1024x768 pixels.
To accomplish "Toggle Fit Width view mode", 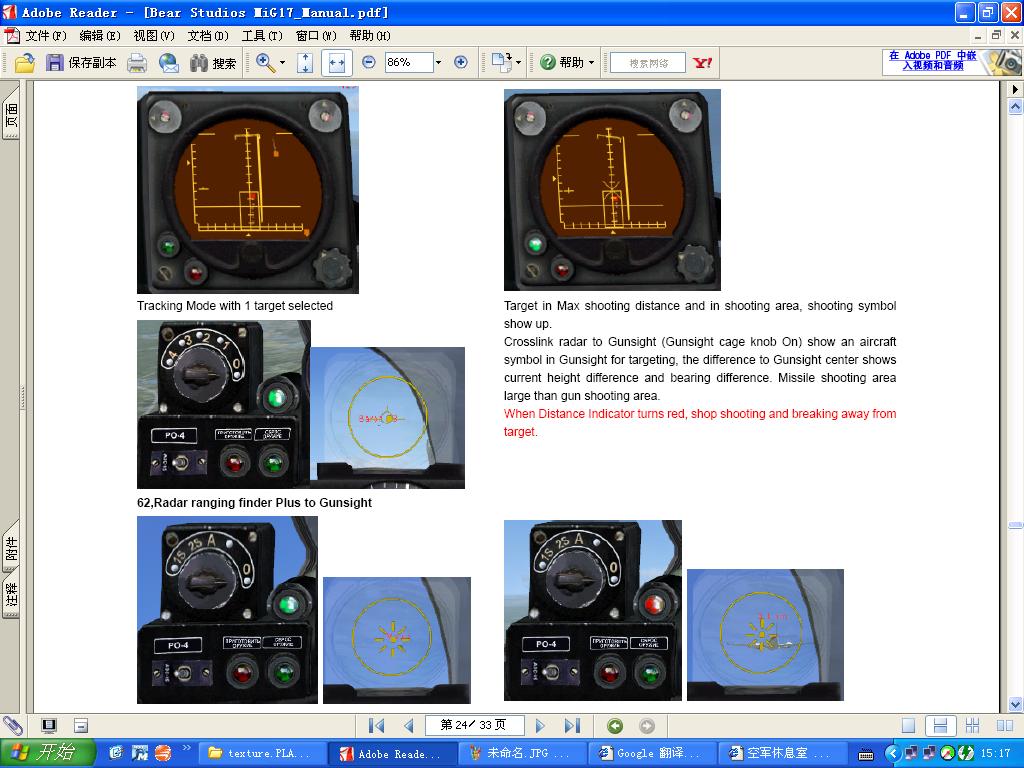I will 336,63.
